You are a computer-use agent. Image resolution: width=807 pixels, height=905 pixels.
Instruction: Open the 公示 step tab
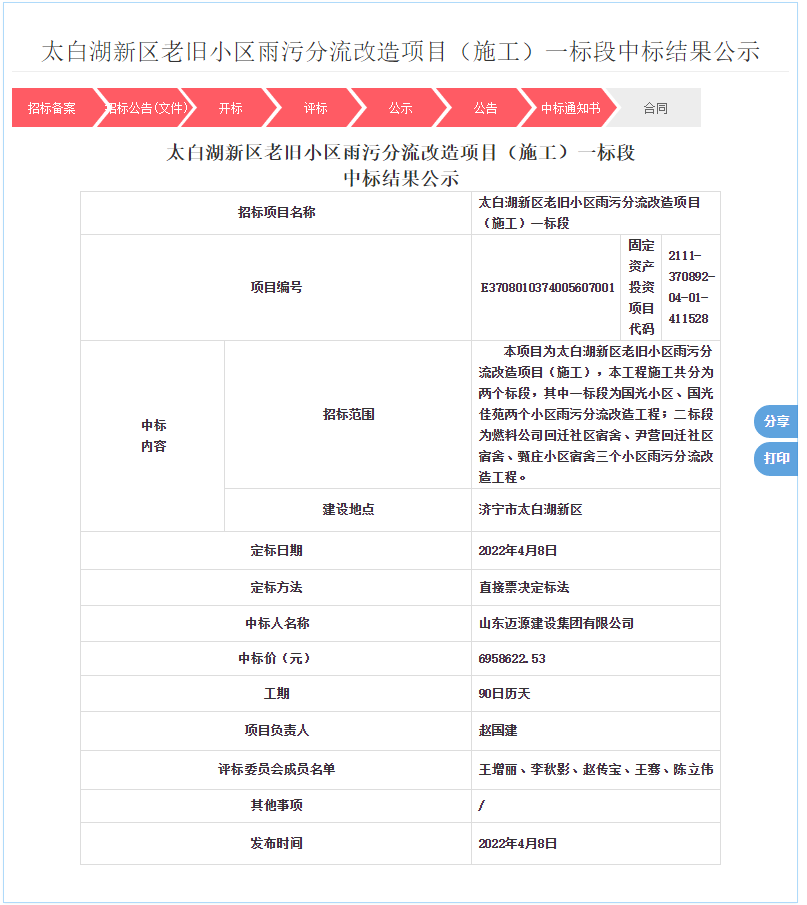tap(401, 108)
